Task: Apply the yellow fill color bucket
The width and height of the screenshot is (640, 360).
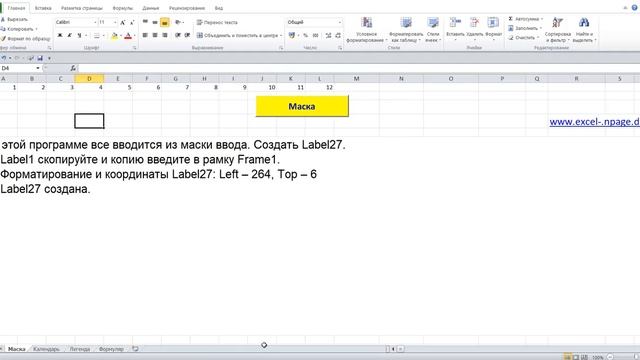Action: 114,36
